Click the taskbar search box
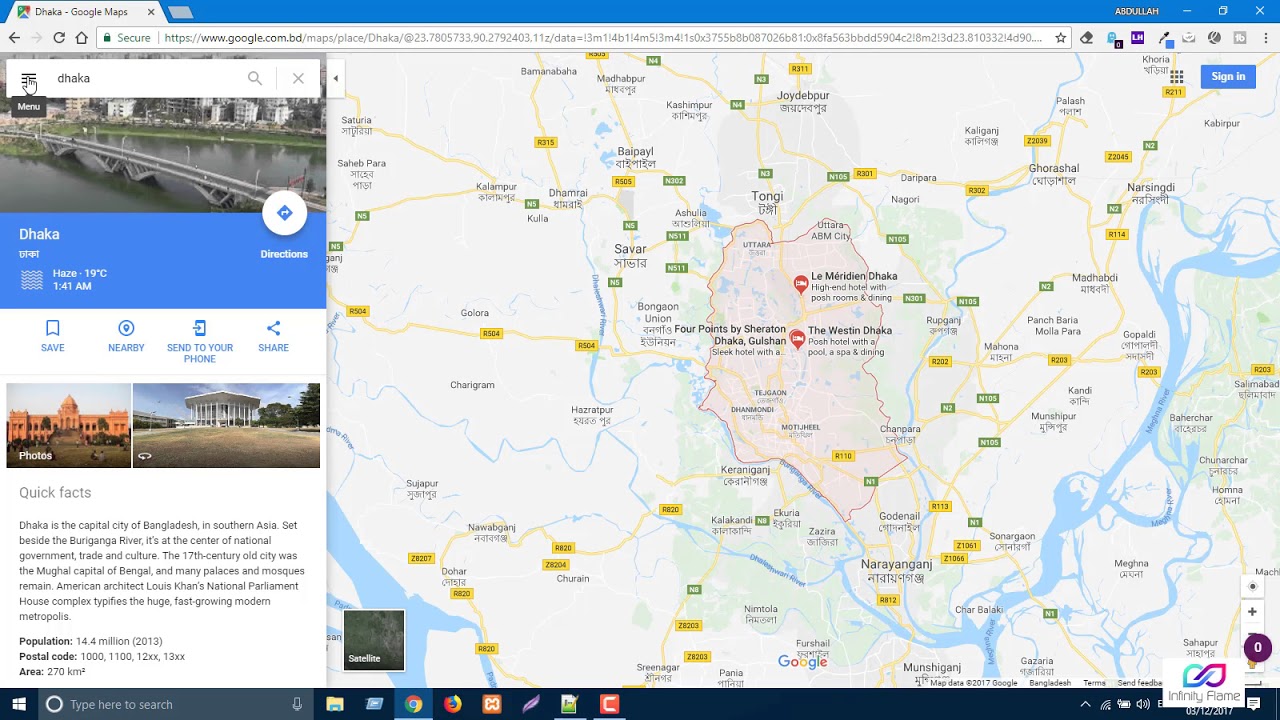The image size is (1280, 720). (x=175, y=704)
